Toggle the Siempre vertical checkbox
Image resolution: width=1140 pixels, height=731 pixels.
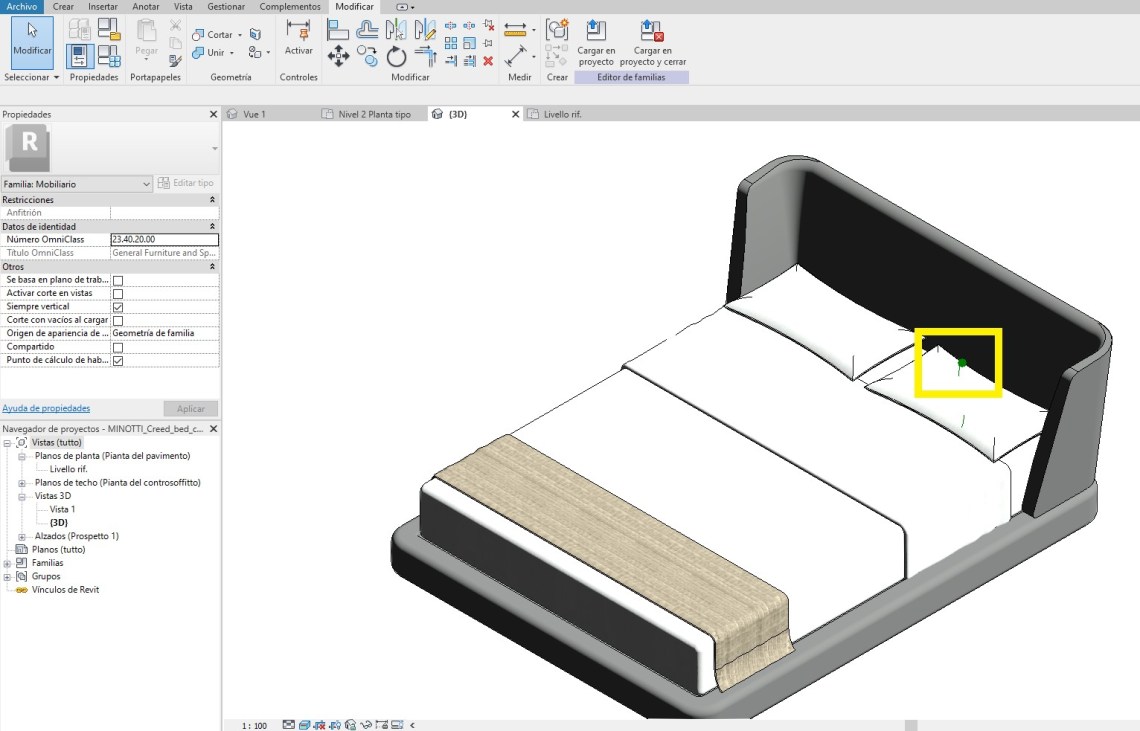[118, 307]
